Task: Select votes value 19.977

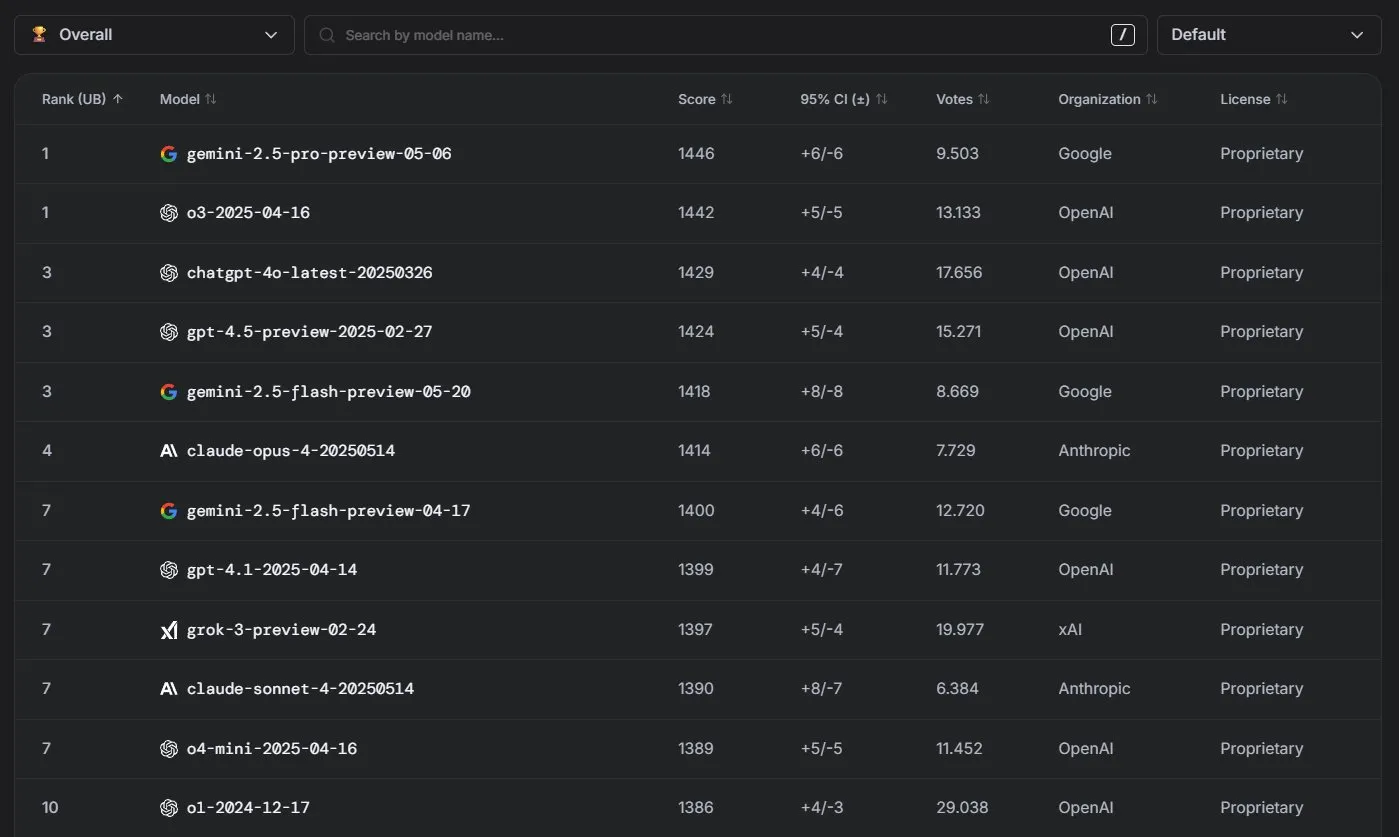Action: point(960,630)
